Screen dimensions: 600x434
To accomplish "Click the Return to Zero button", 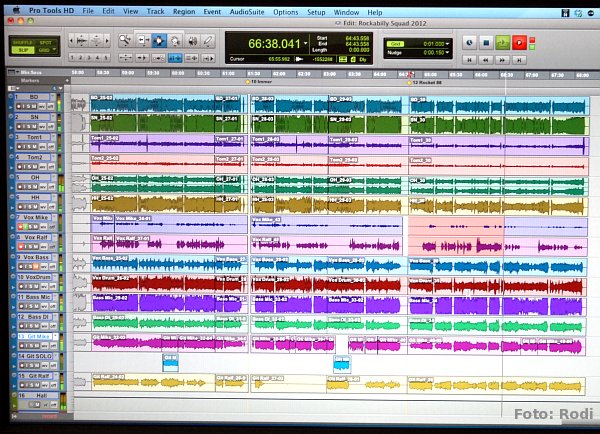I will click(470, 60).
